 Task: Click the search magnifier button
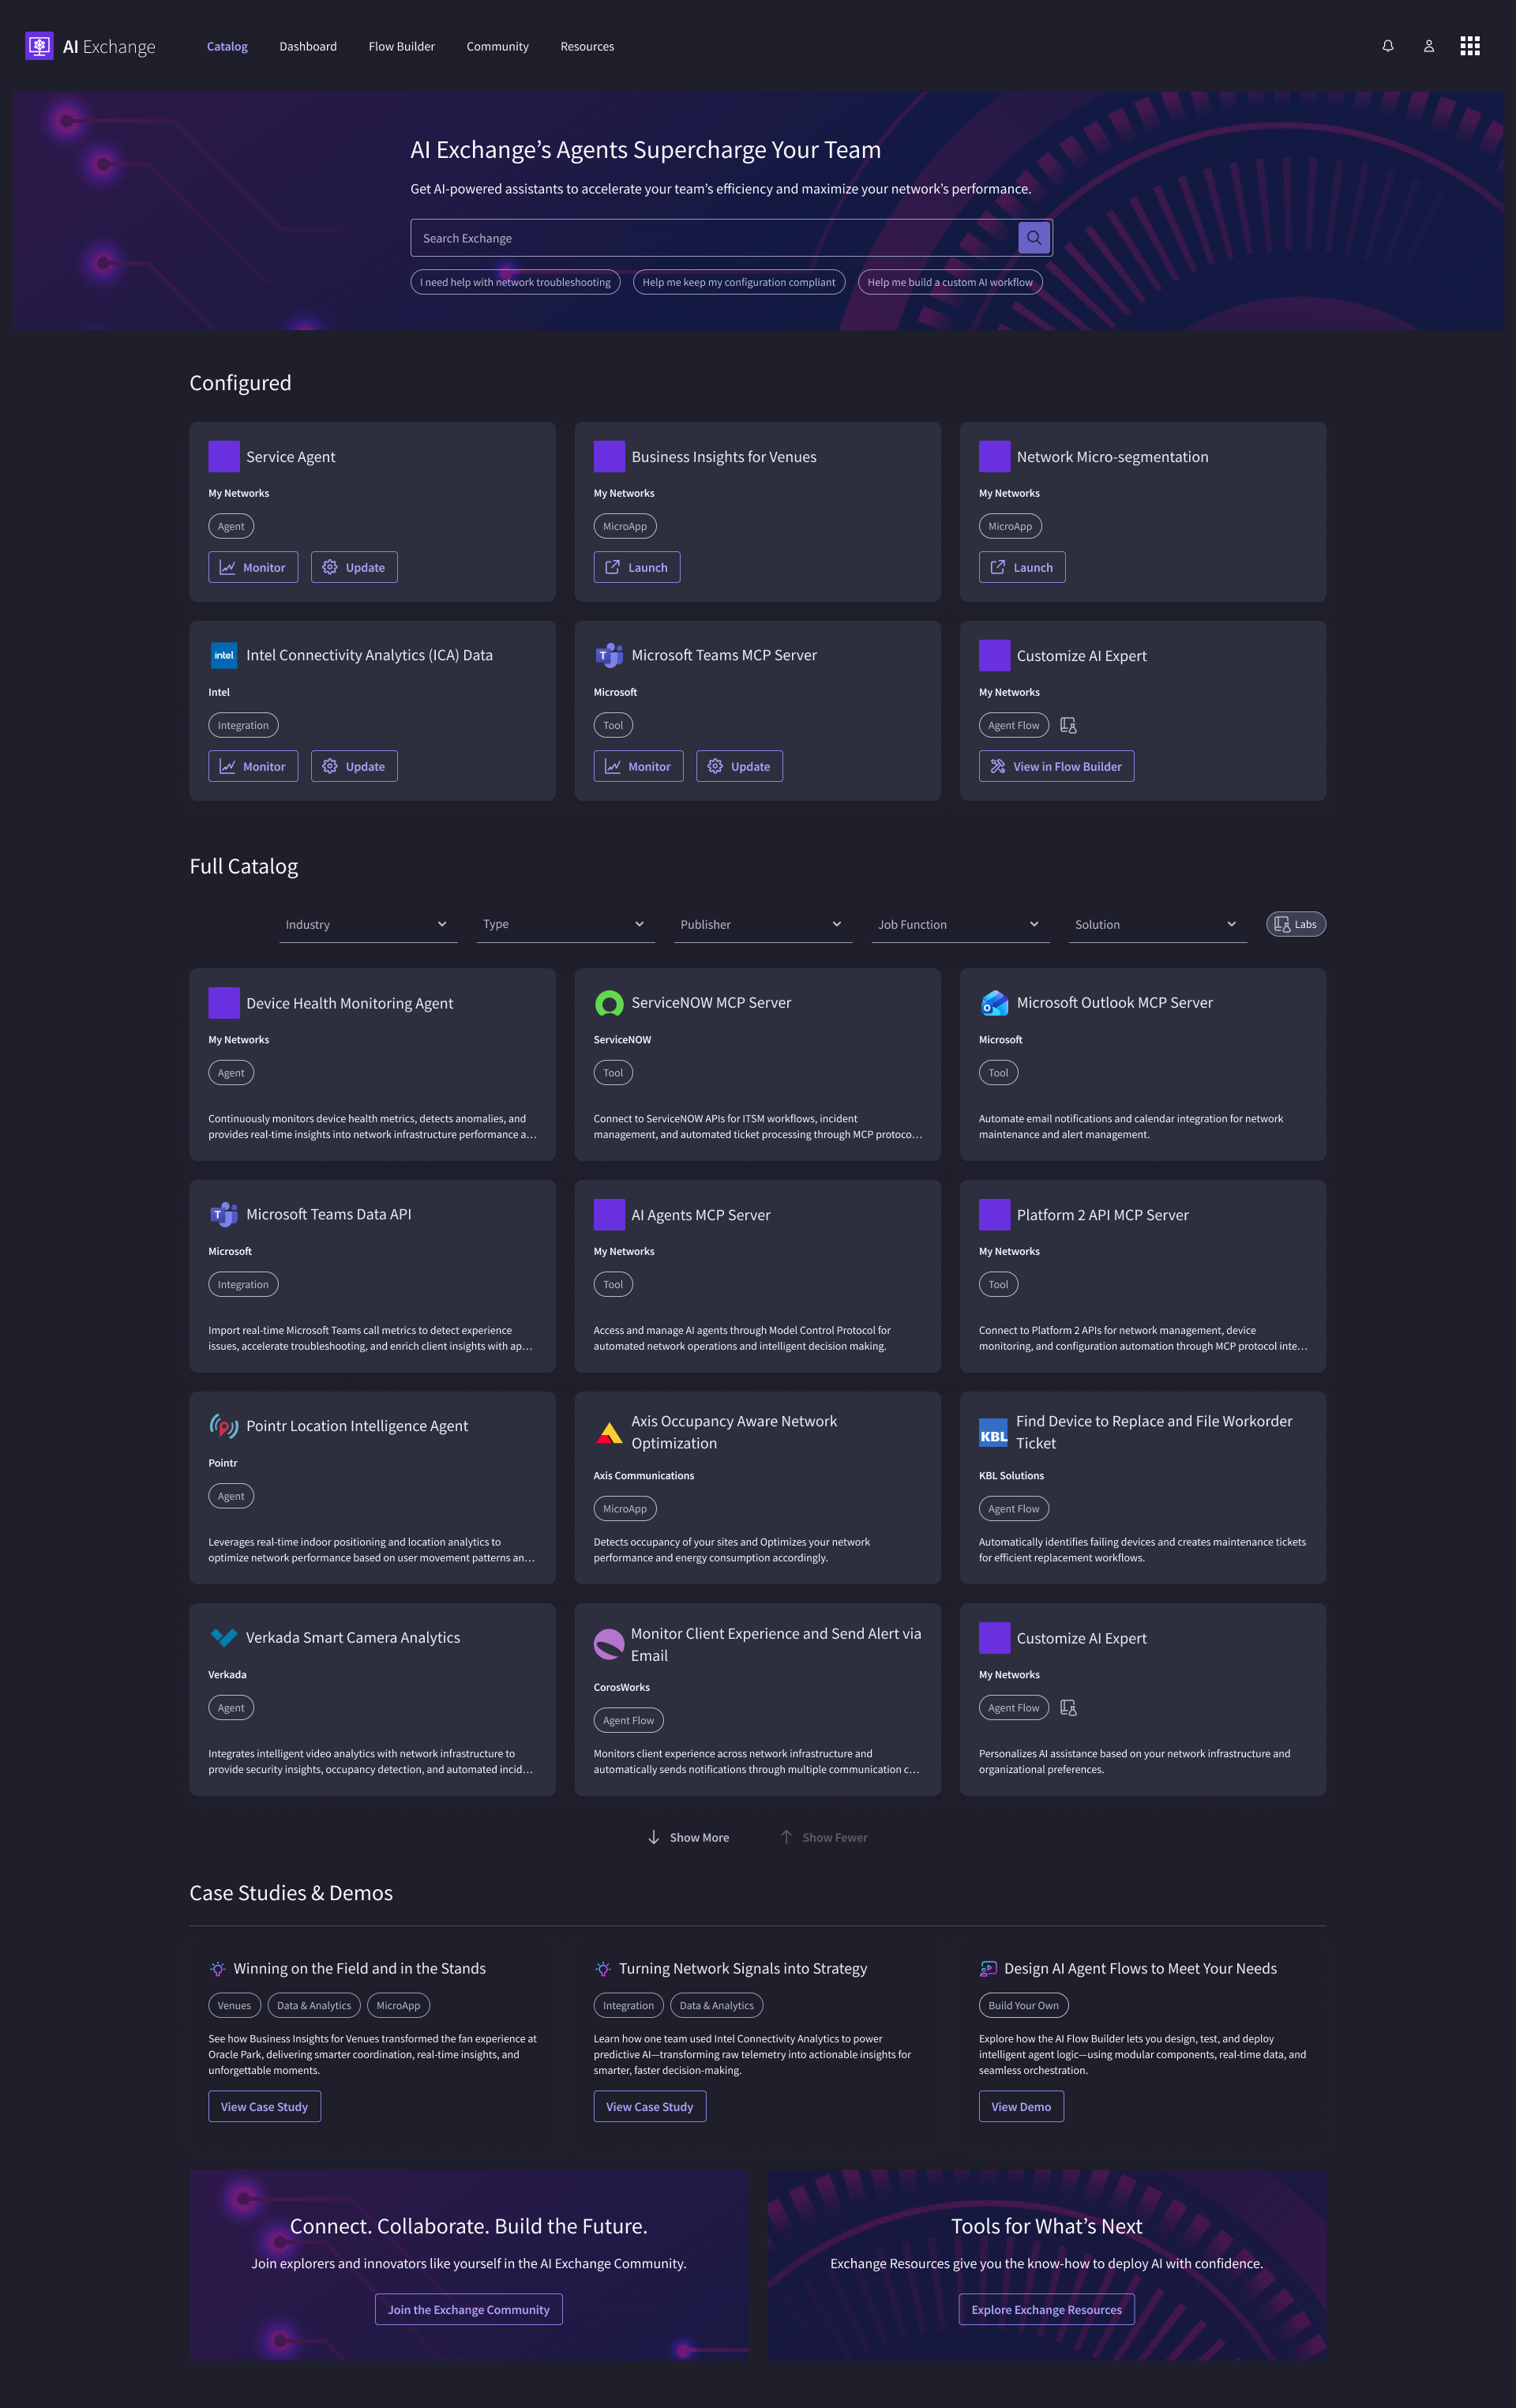(1034, 238)
